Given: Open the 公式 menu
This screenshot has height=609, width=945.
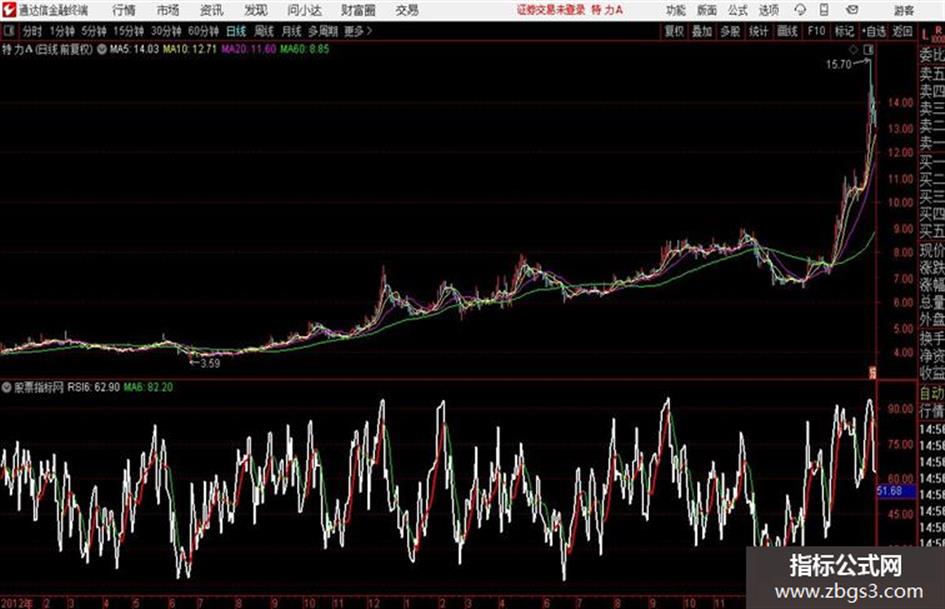Looking at the screenshot, I should [738, 10].
